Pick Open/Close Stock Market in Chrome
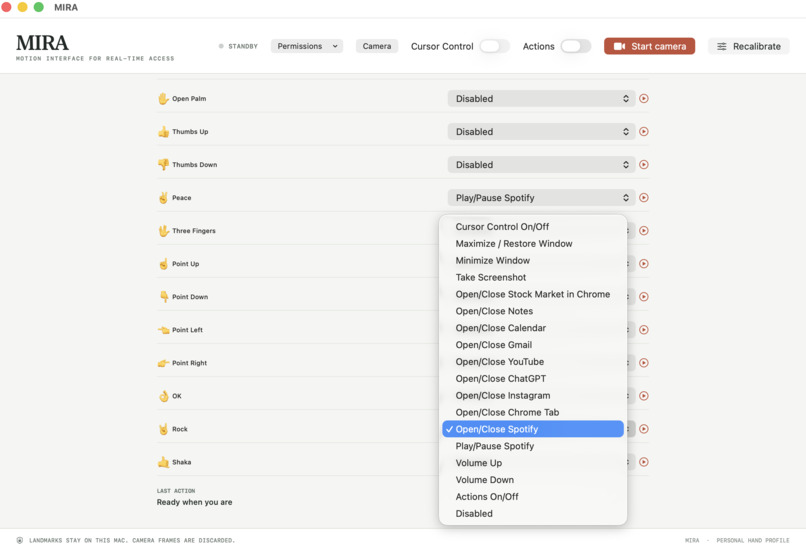 pos(533,294)
